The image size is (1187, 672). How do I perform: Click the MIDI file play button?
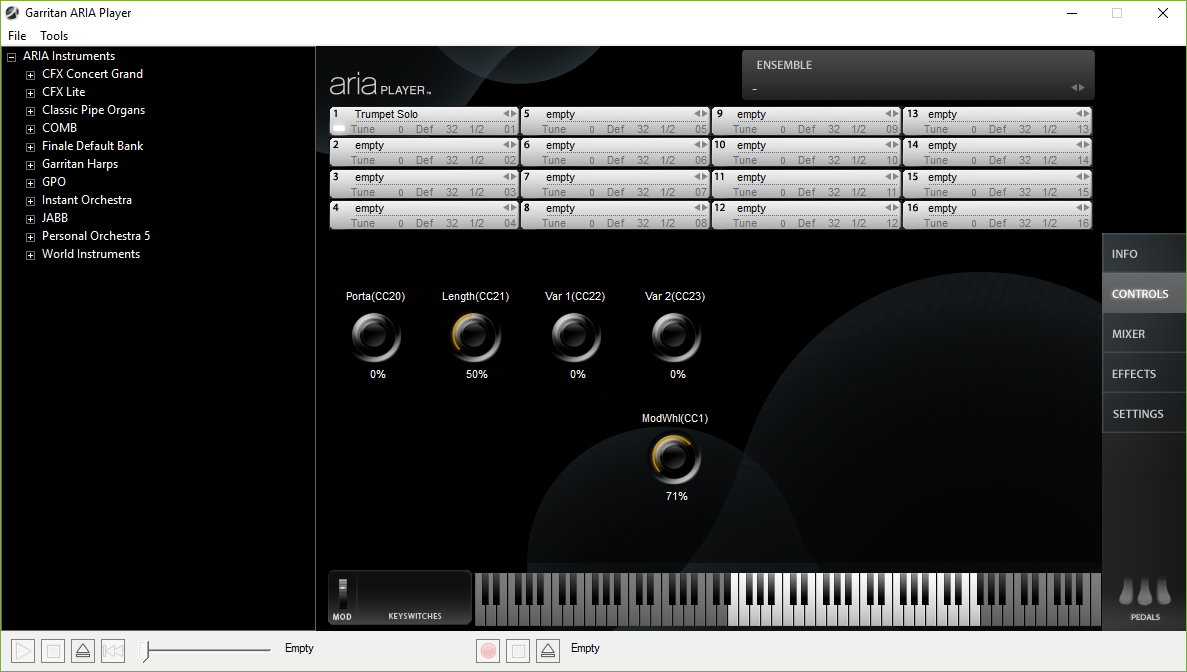(23, 651)
